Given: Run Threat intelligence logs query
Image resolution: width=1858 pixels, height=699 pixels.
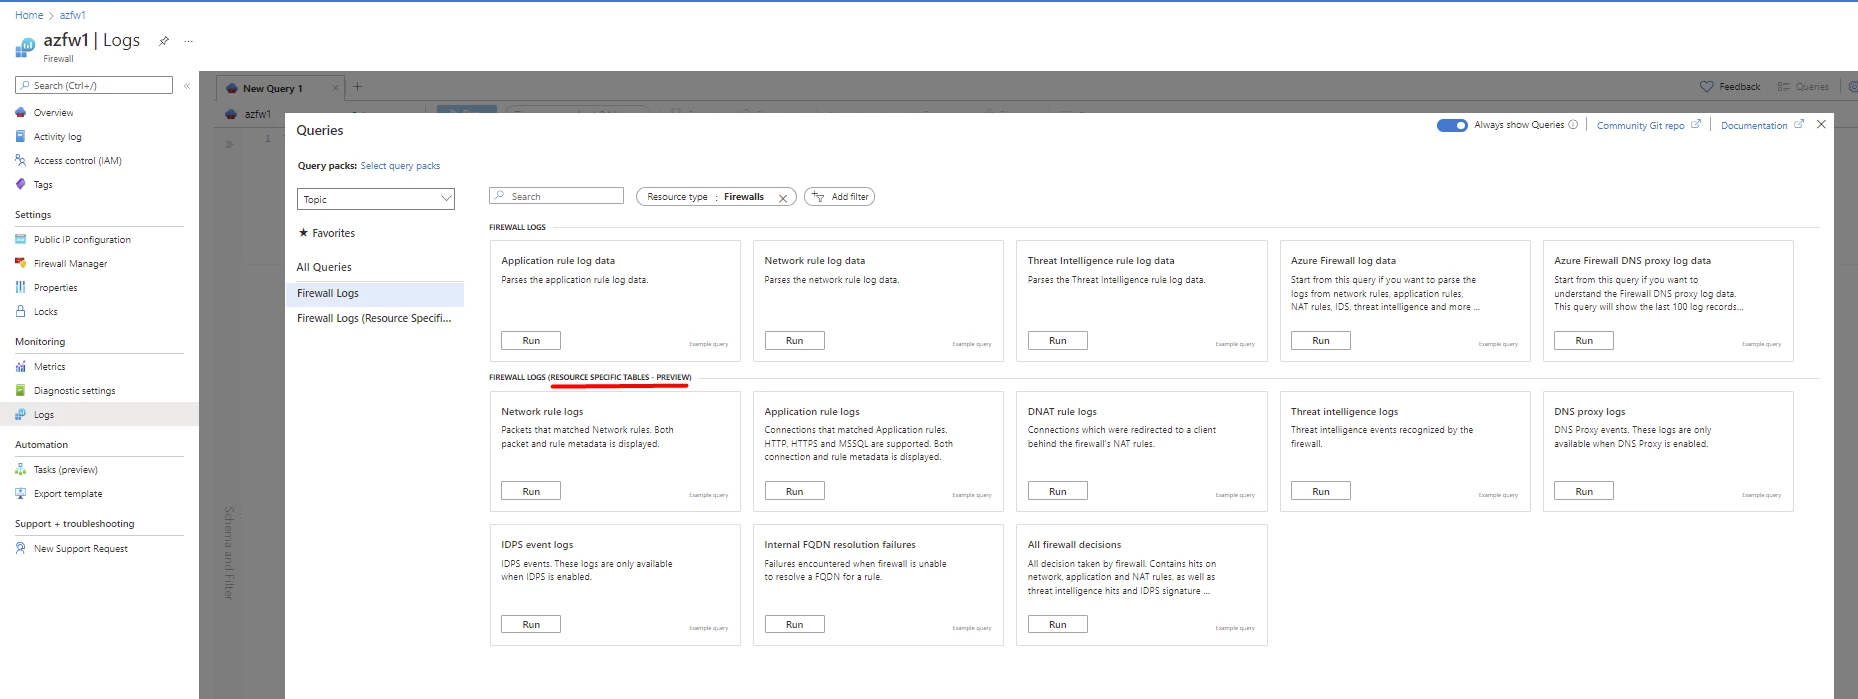Looking at the screenshot, I should point(1321,491).
